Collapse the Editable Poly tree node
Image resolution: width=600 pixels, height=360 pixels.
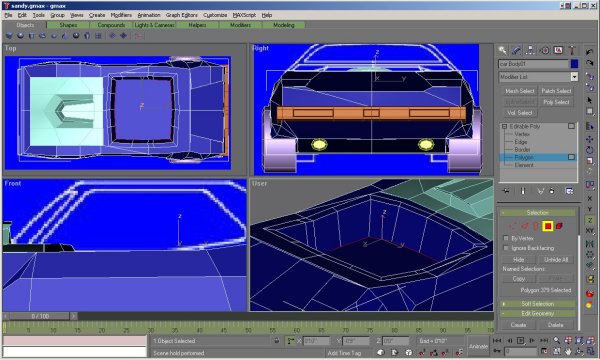pyautogui.click(x=504, y=126)
